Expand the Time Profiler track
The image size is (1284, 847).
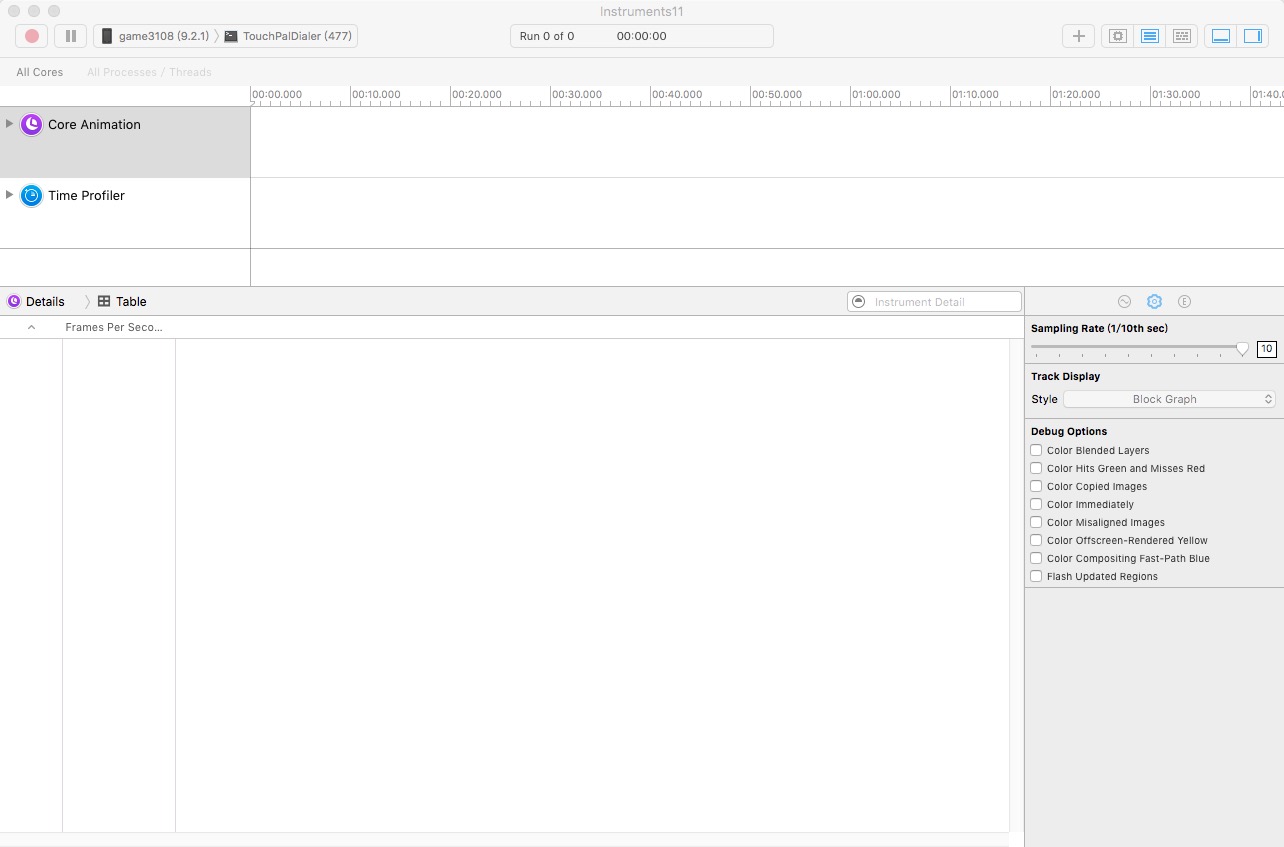click(10, 195)
